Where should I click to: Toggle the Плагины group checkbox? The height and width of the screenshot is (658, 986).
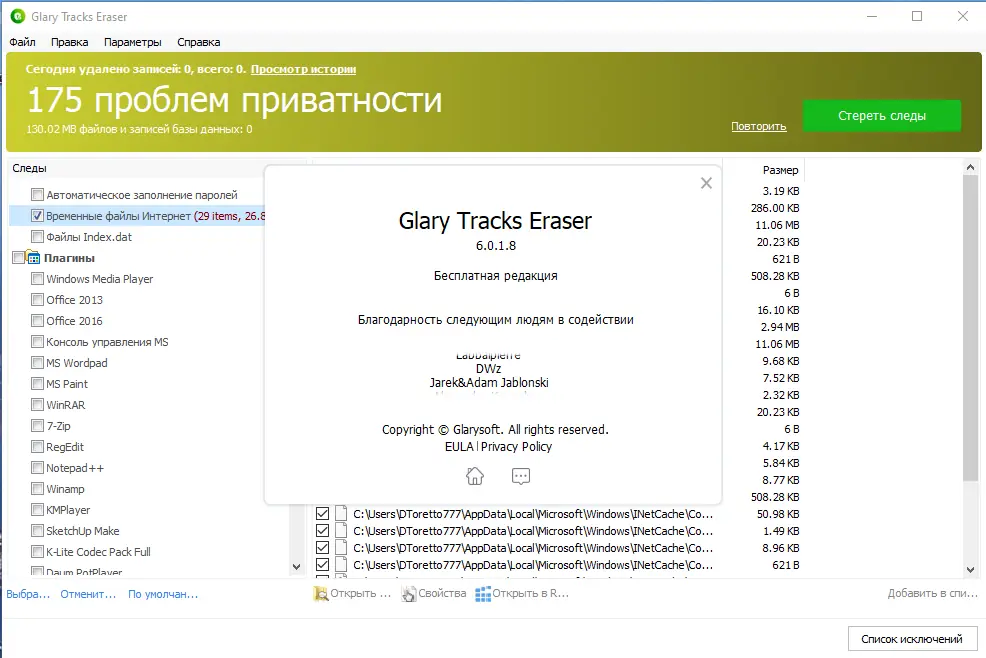pyautogui.click(x=18, y=257)
